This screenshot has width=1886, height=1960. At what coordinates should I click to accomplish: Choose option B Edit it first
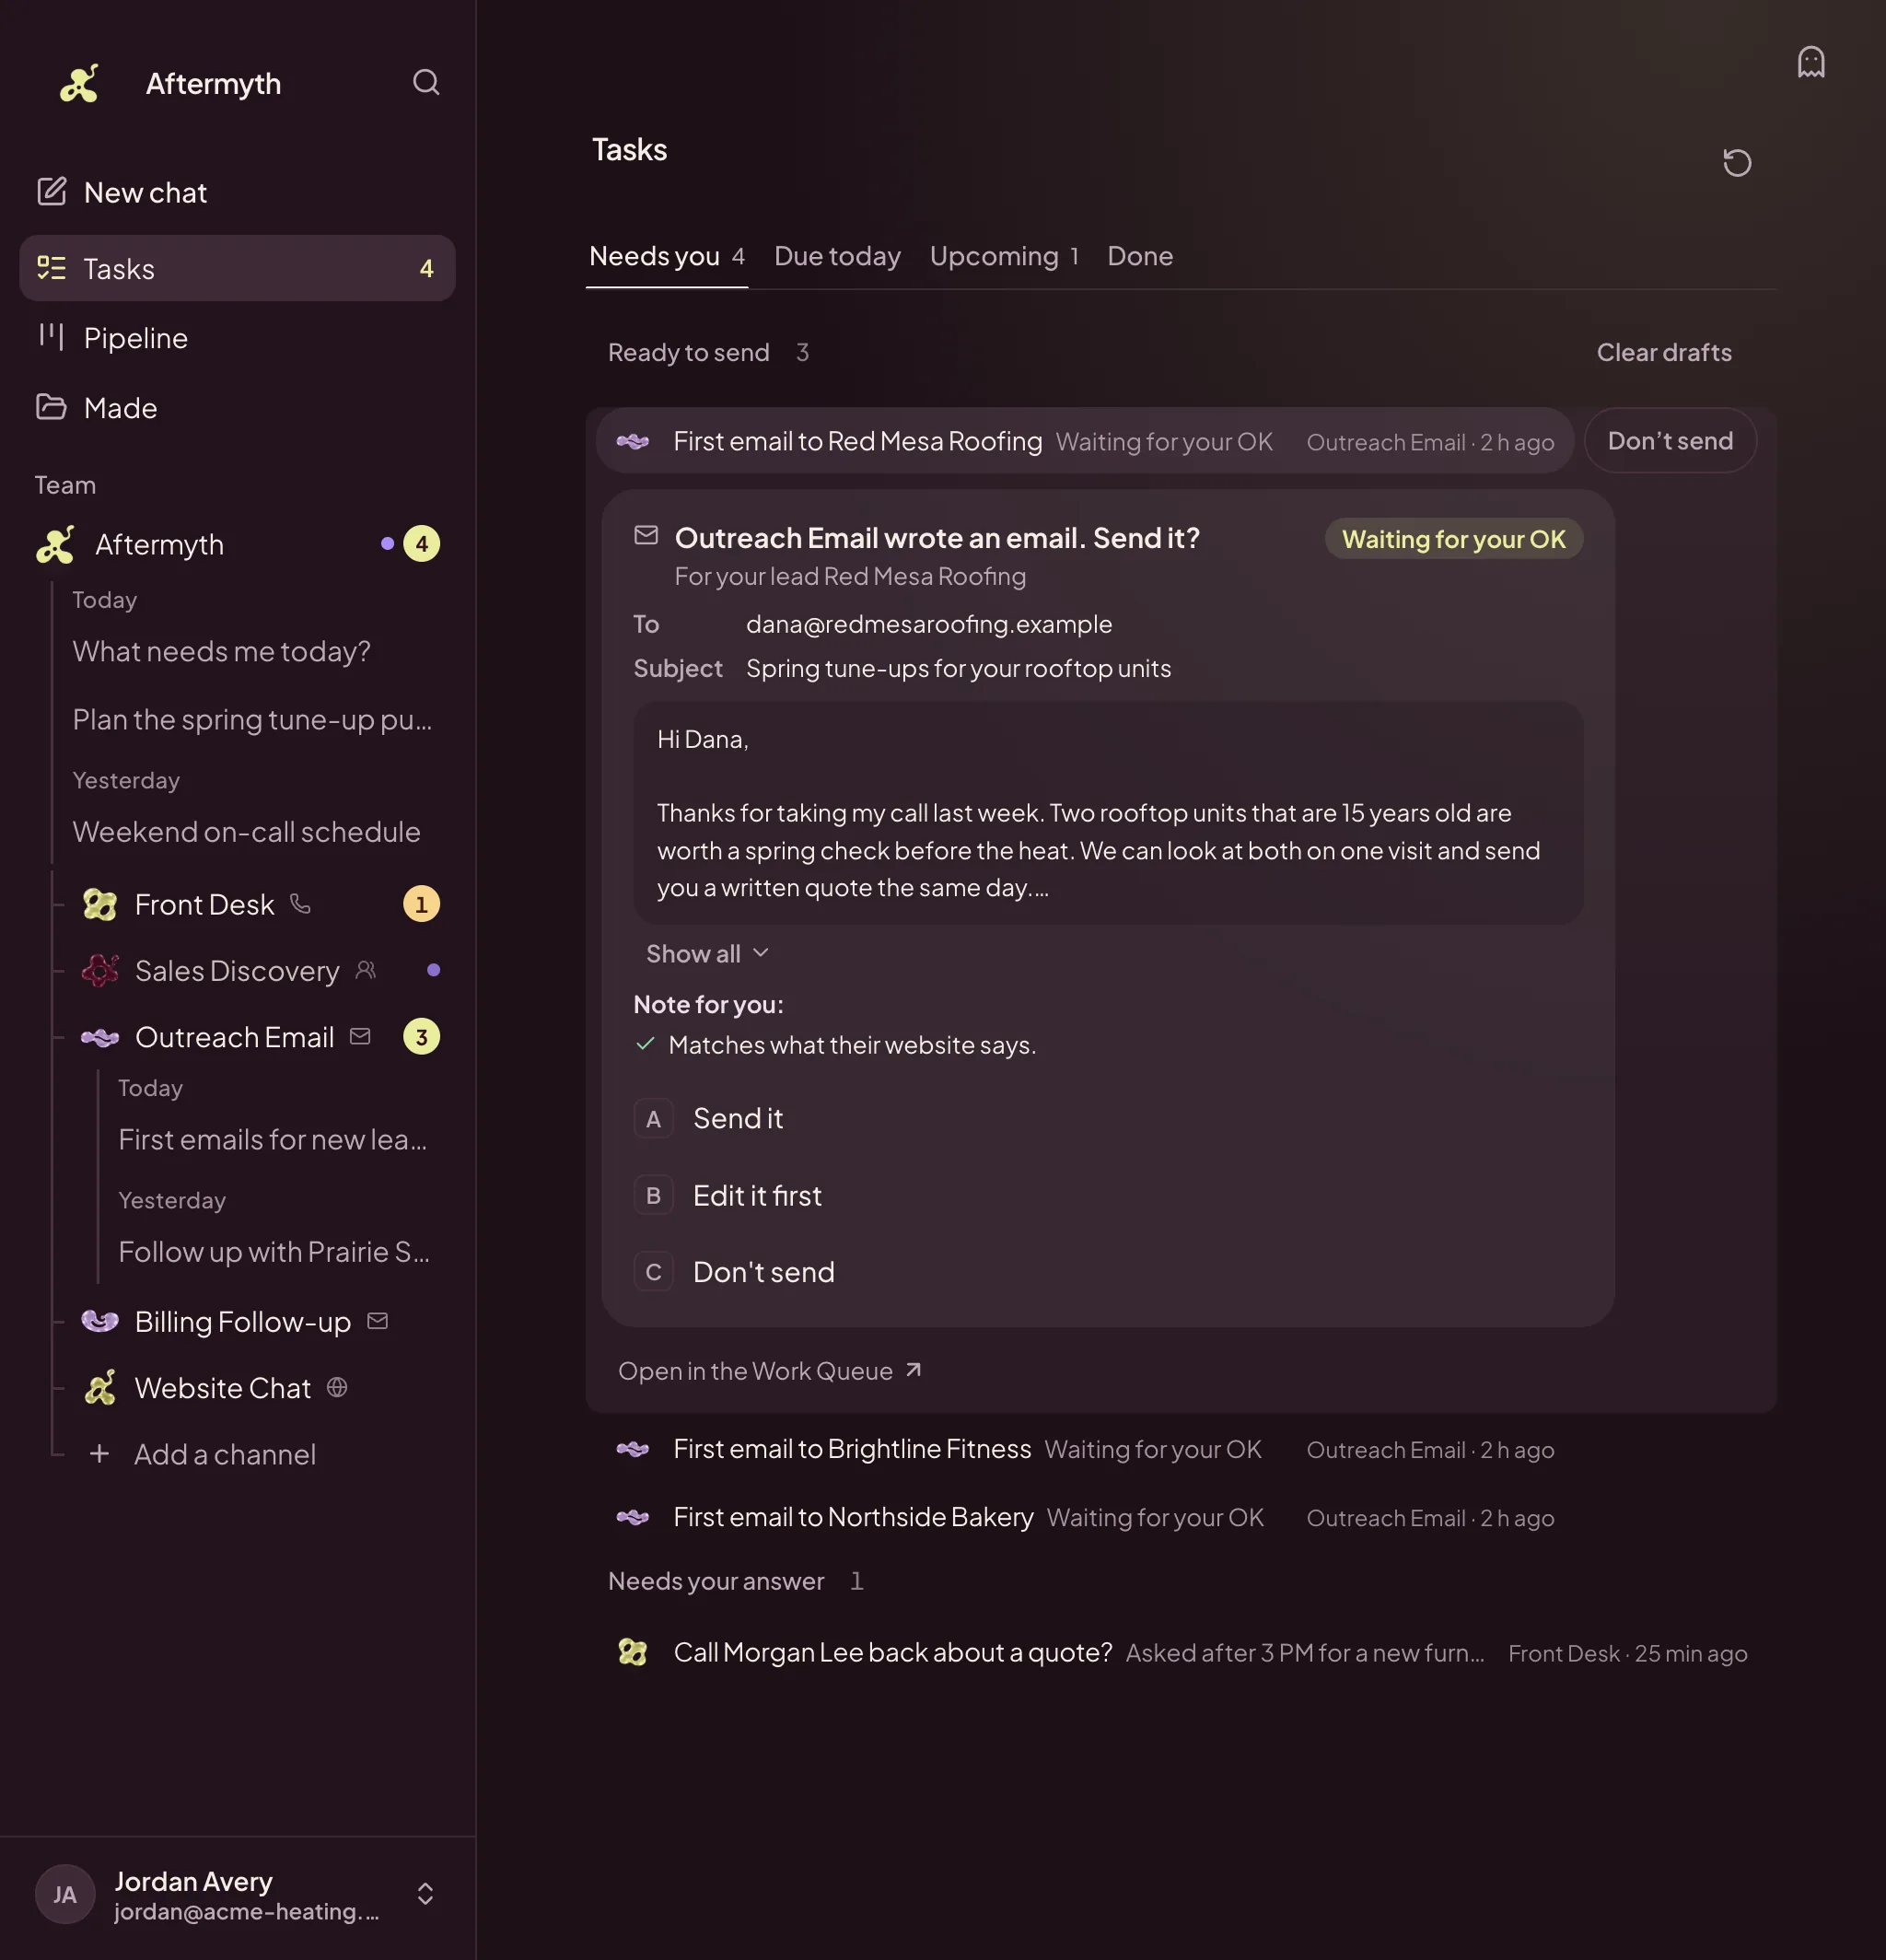pos(1108,1195)
